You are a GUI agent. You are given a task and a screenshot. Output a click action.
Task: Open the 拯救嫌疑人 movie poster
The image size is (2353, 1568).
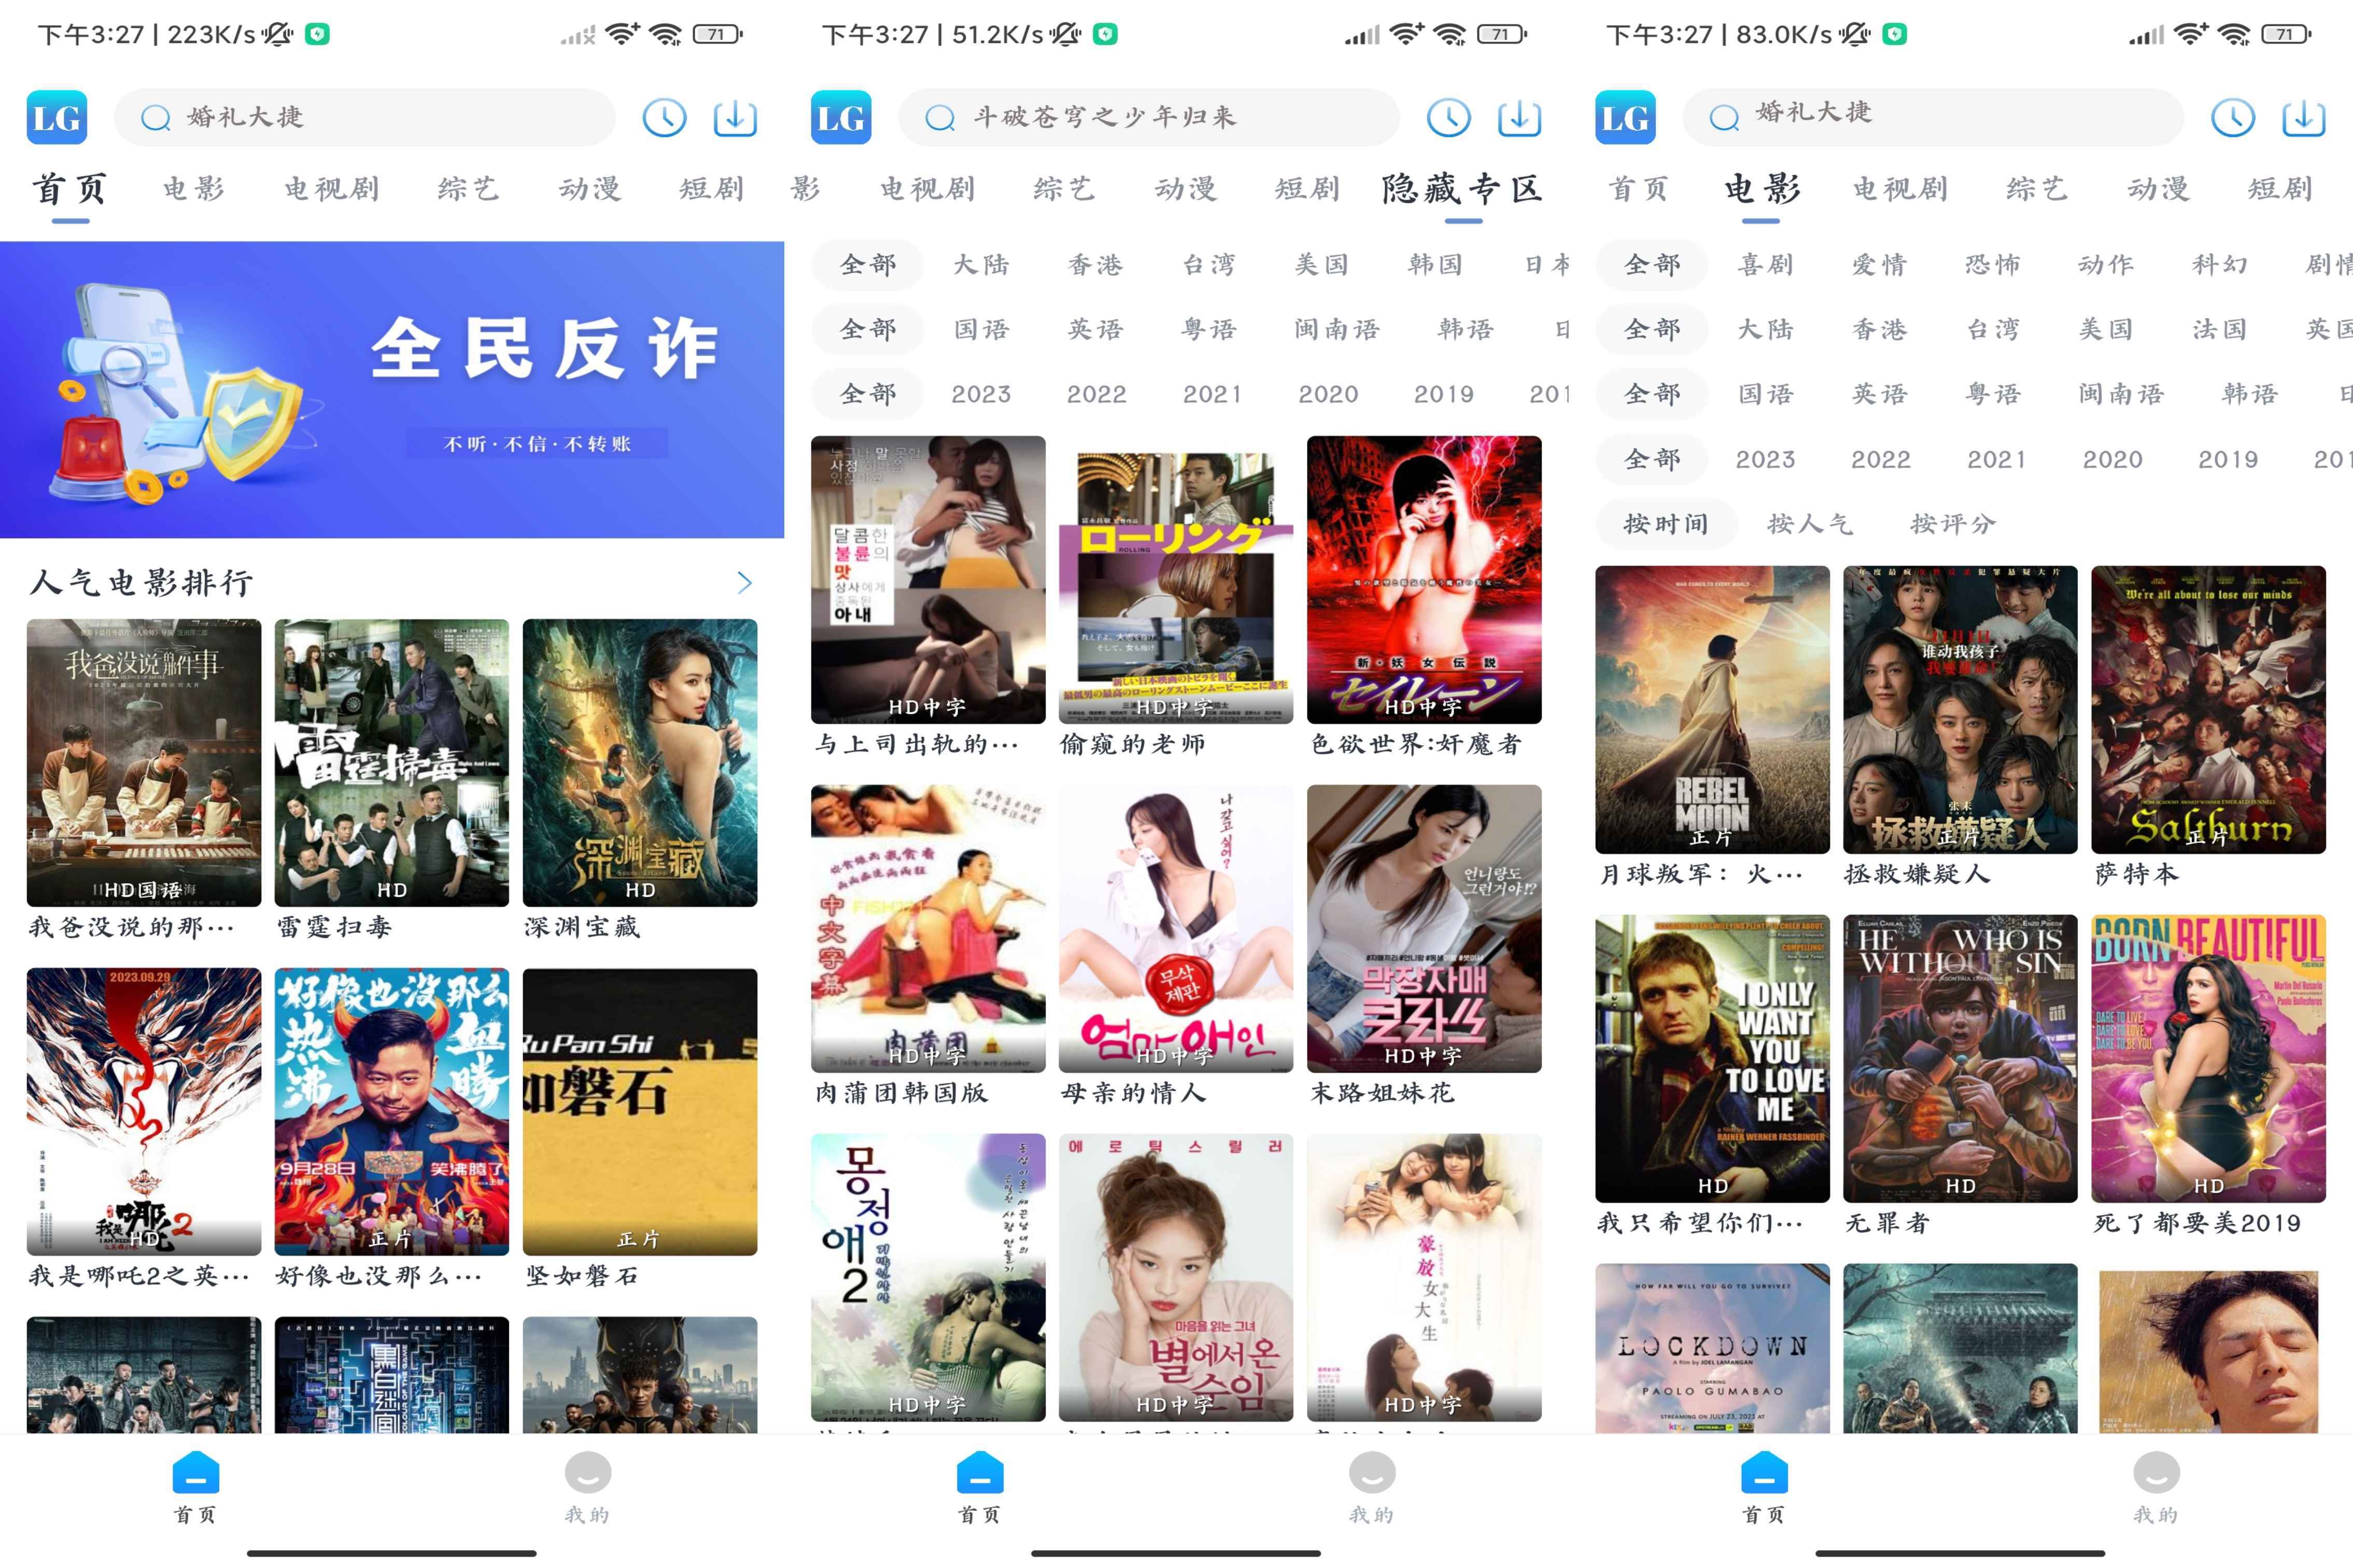point(1960,710)
